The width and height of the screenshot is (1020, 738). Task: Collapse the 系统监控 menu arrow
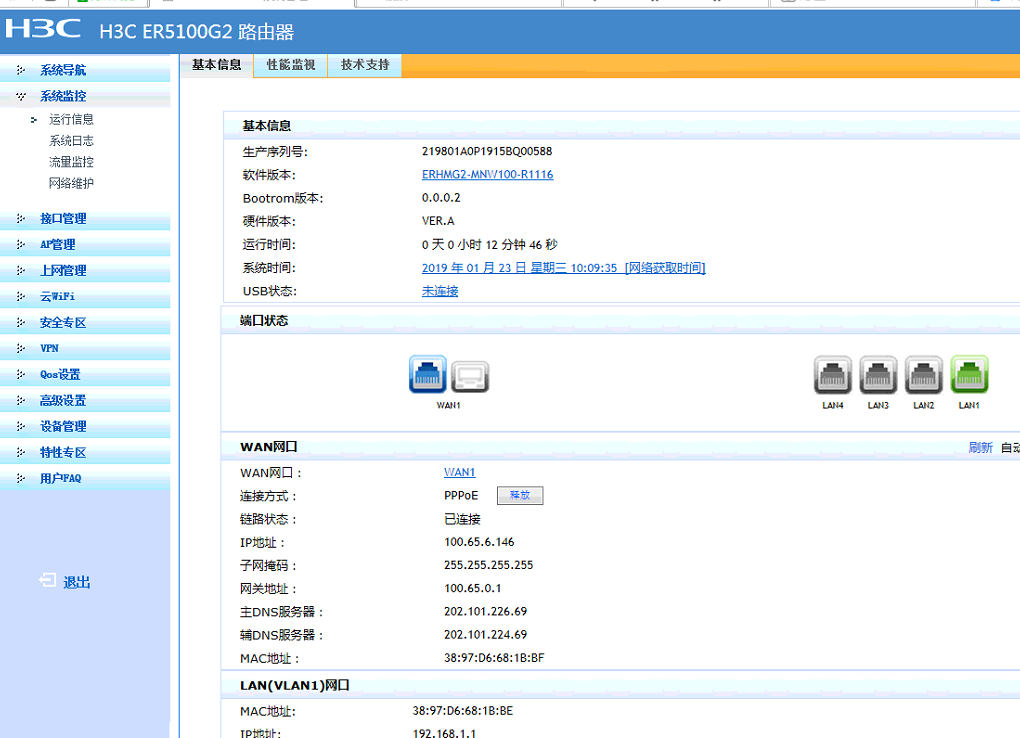tap(21, 96)
